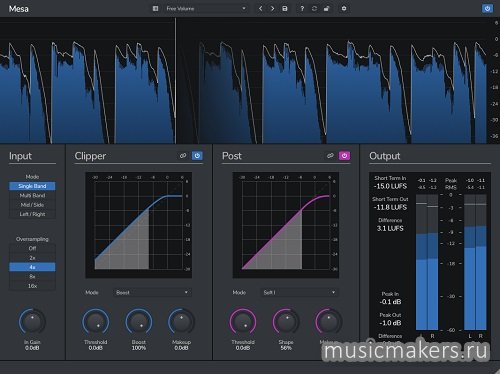Open the Clipper Mode Boost dropdown
This screenshot has width=500, height=374.
tap(152, 292)
